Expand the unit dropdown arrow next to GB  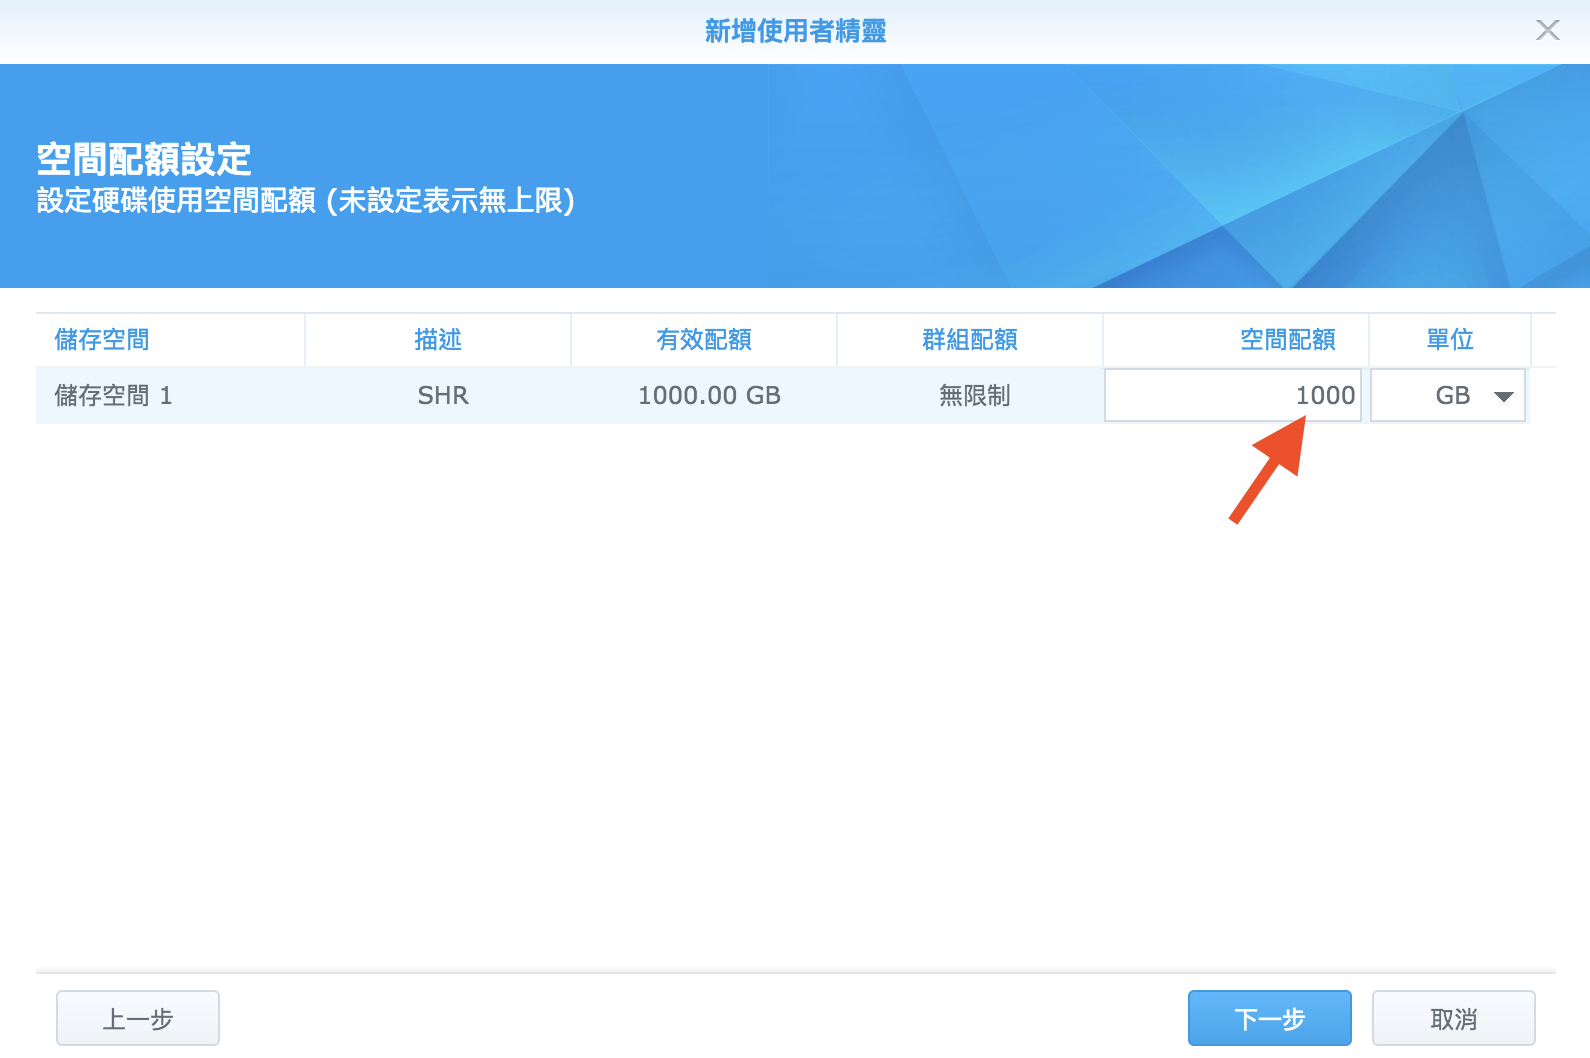(1503, 396)
